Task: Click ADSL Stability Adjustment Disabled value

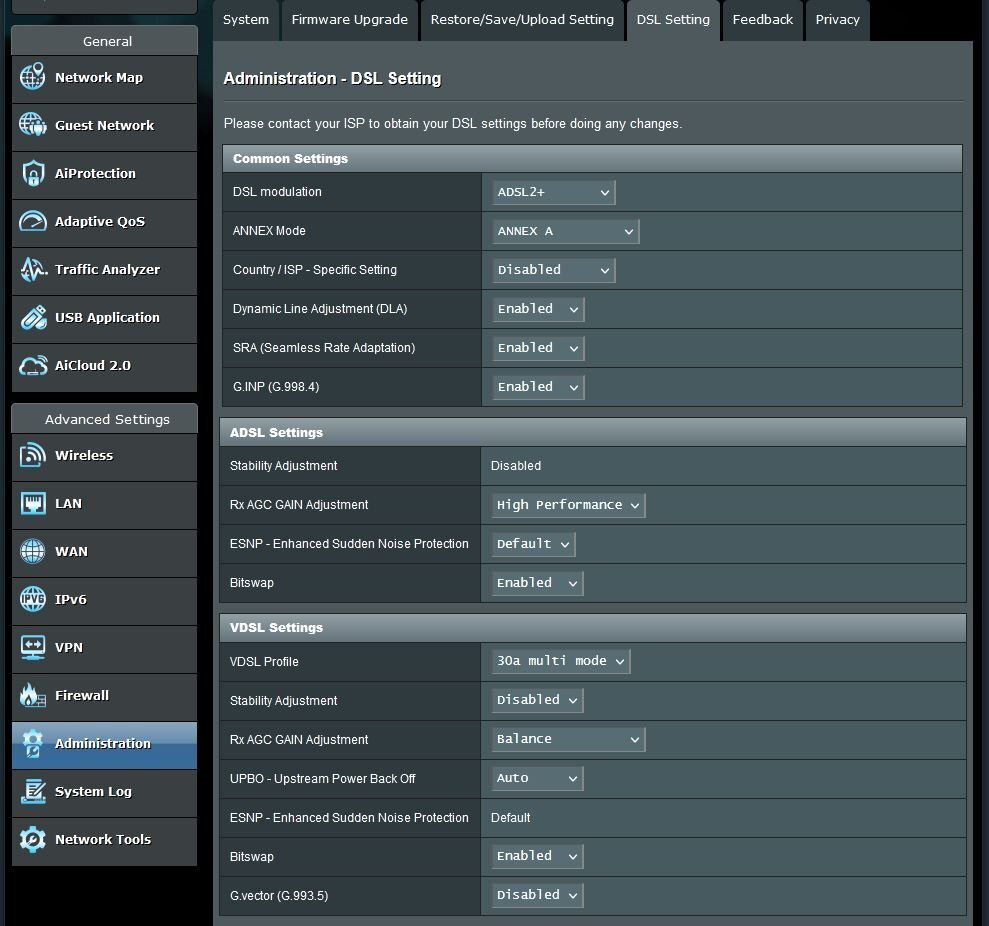Action: coord(516,466)
